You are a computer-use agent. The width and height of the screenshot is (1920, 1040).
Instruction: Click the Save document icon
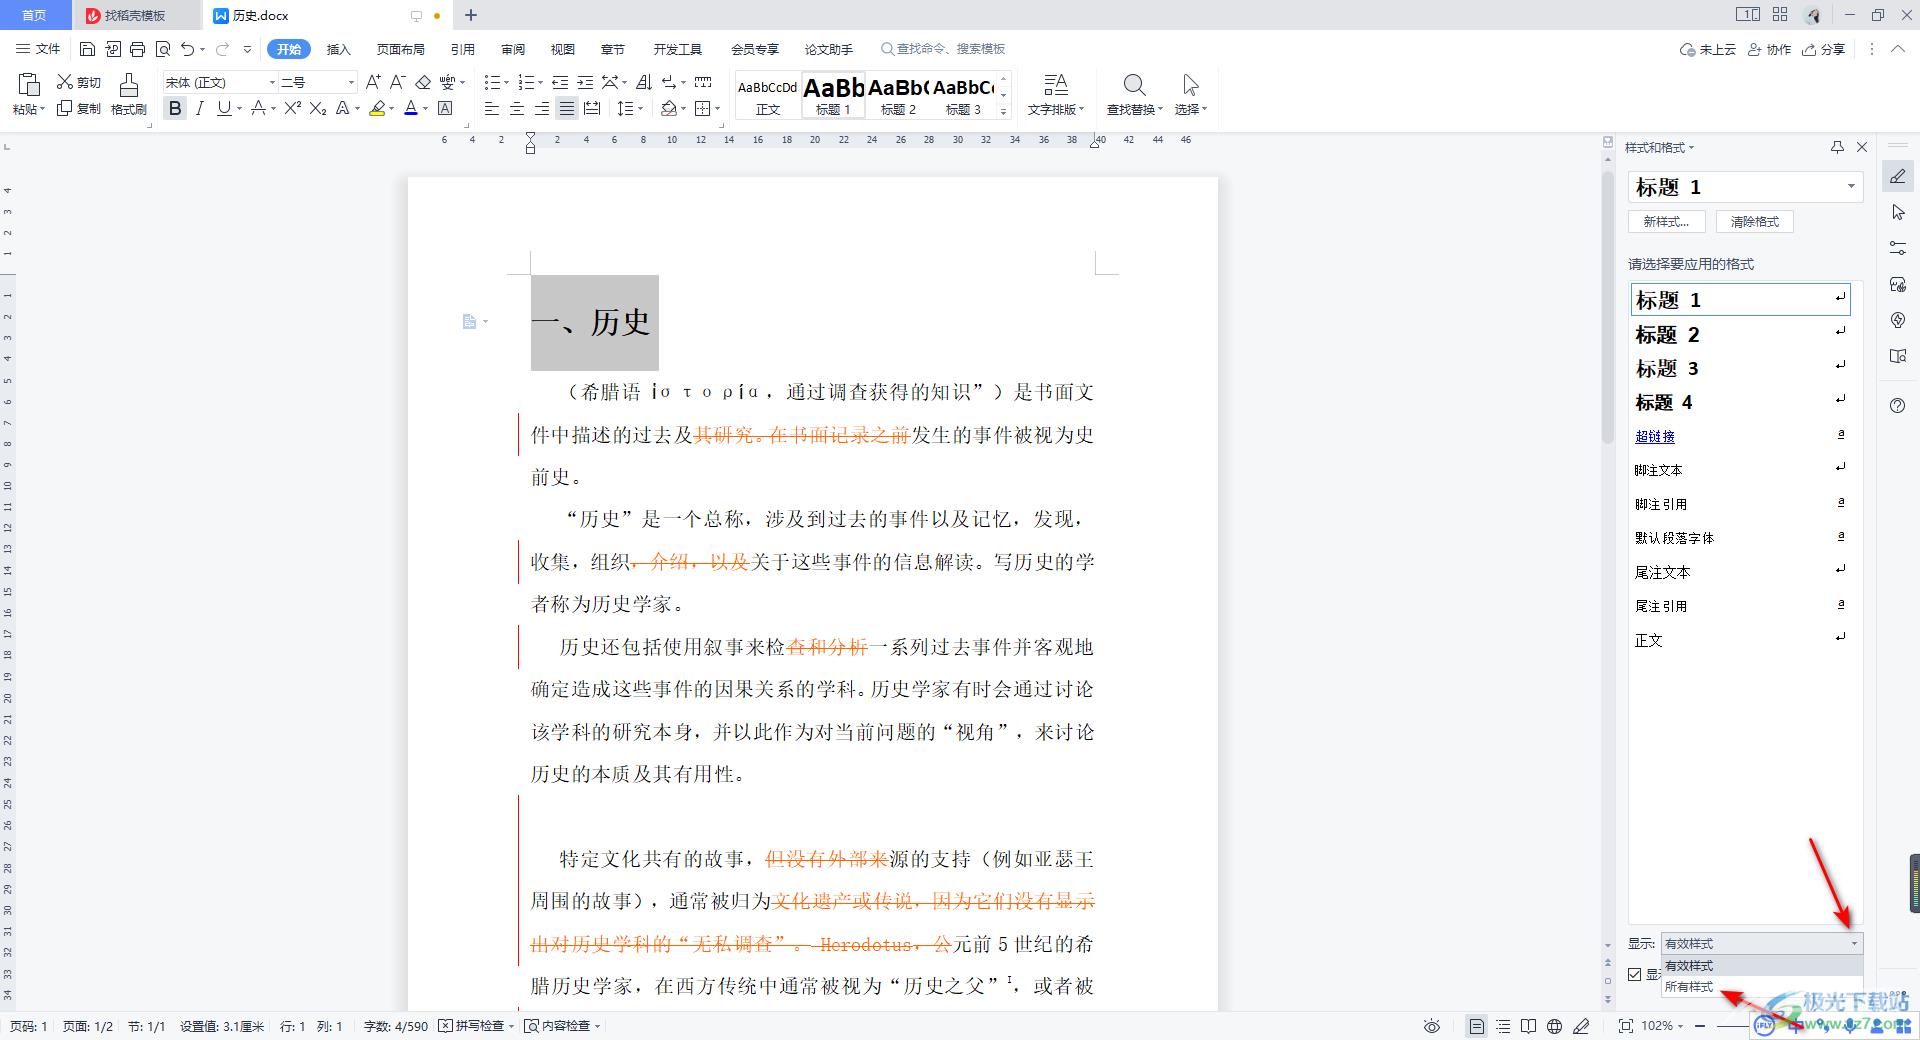(x=87, y=49)
